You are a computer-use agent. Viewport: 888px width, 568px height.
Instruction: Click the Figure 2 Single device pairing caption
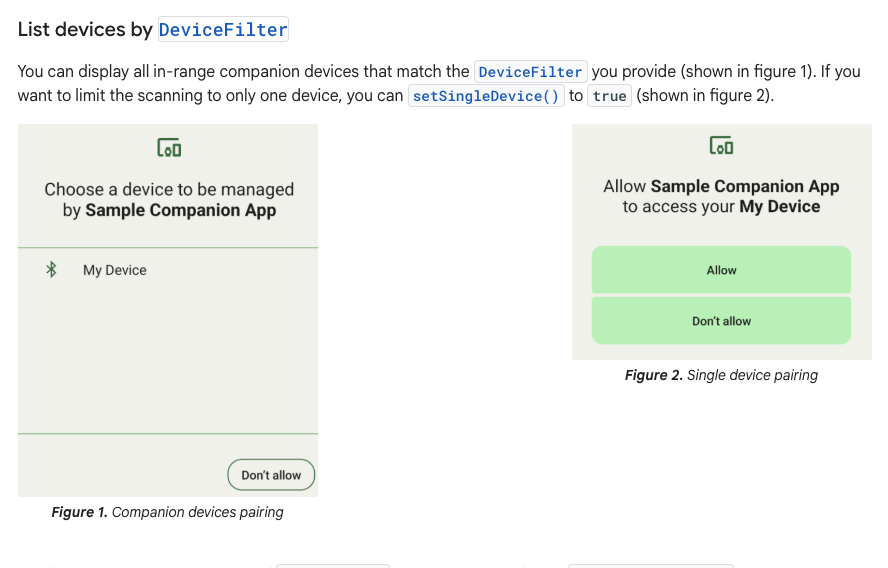pos(721,375)
